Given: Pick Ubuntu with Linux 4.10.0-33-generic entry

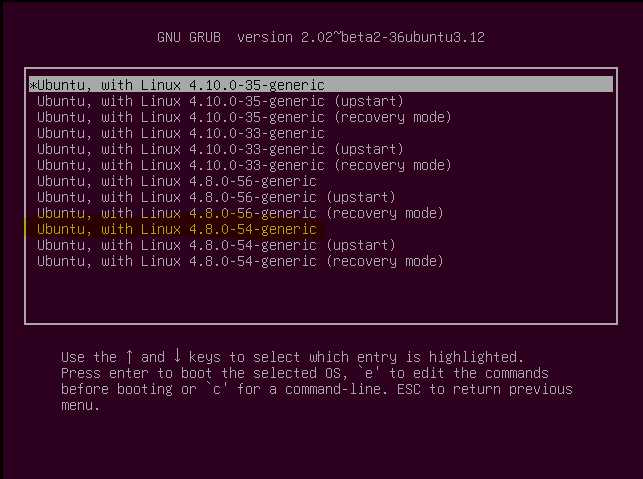Looking at the screenshot, I should pyautogui.click(x=180, y=133).
